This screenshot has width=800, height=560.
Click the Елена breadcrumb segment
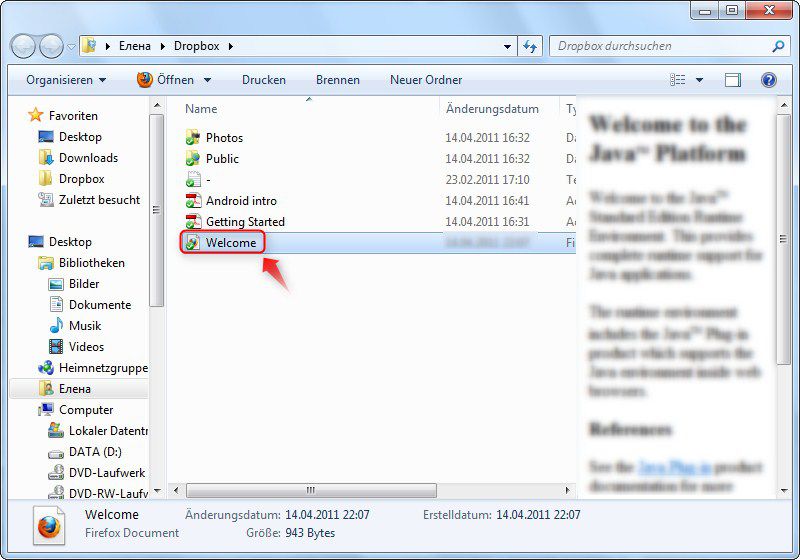pos(135,46)
